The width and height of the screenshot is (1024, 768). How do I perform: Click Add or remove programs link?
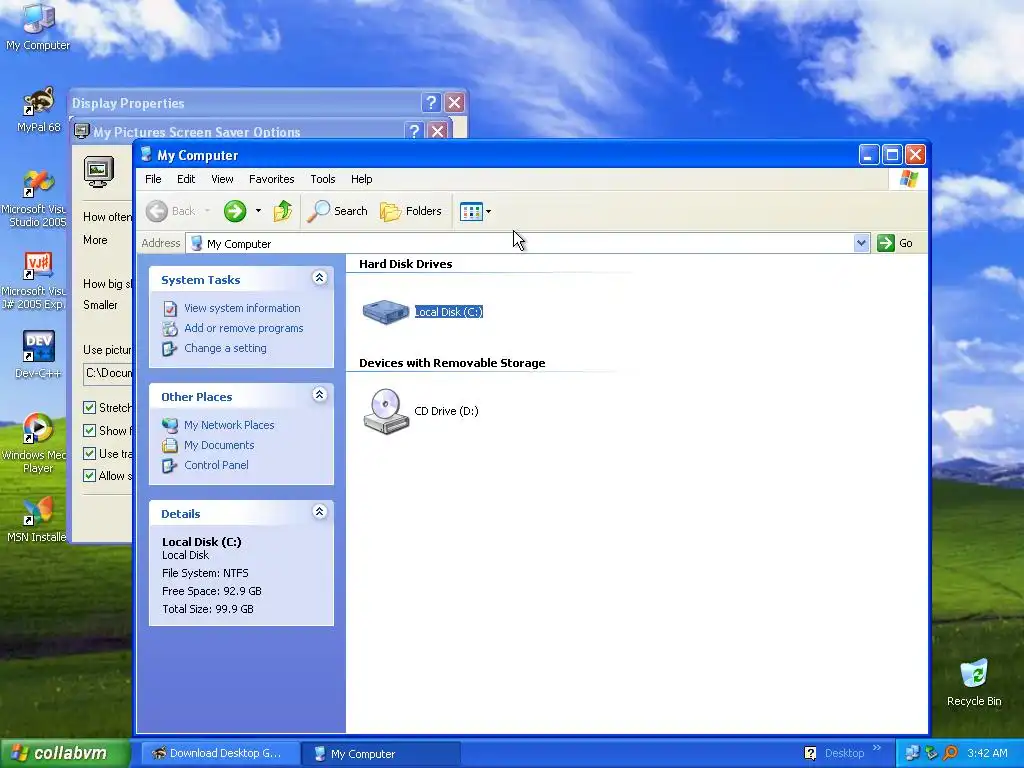(243, 328)
